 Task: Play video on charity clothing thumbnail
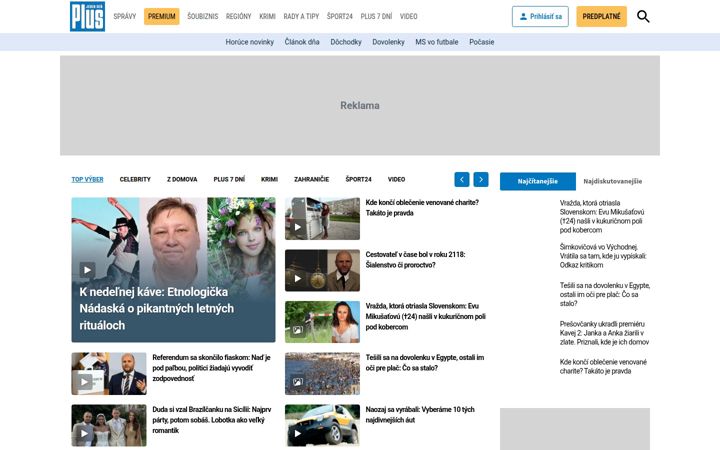click(298, 227)
